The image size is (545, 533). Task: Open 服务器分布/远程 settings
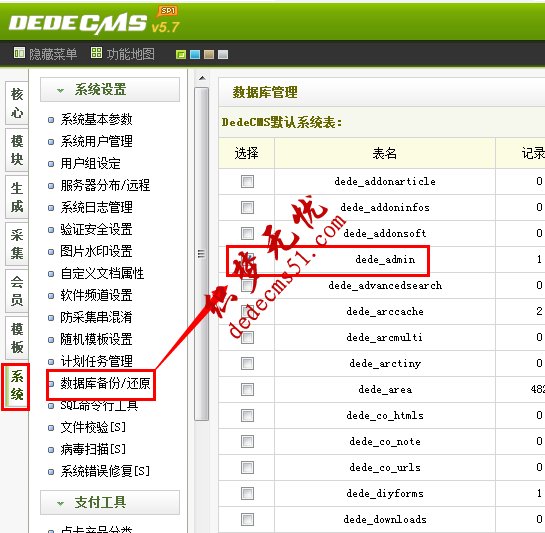pos(105,185)
